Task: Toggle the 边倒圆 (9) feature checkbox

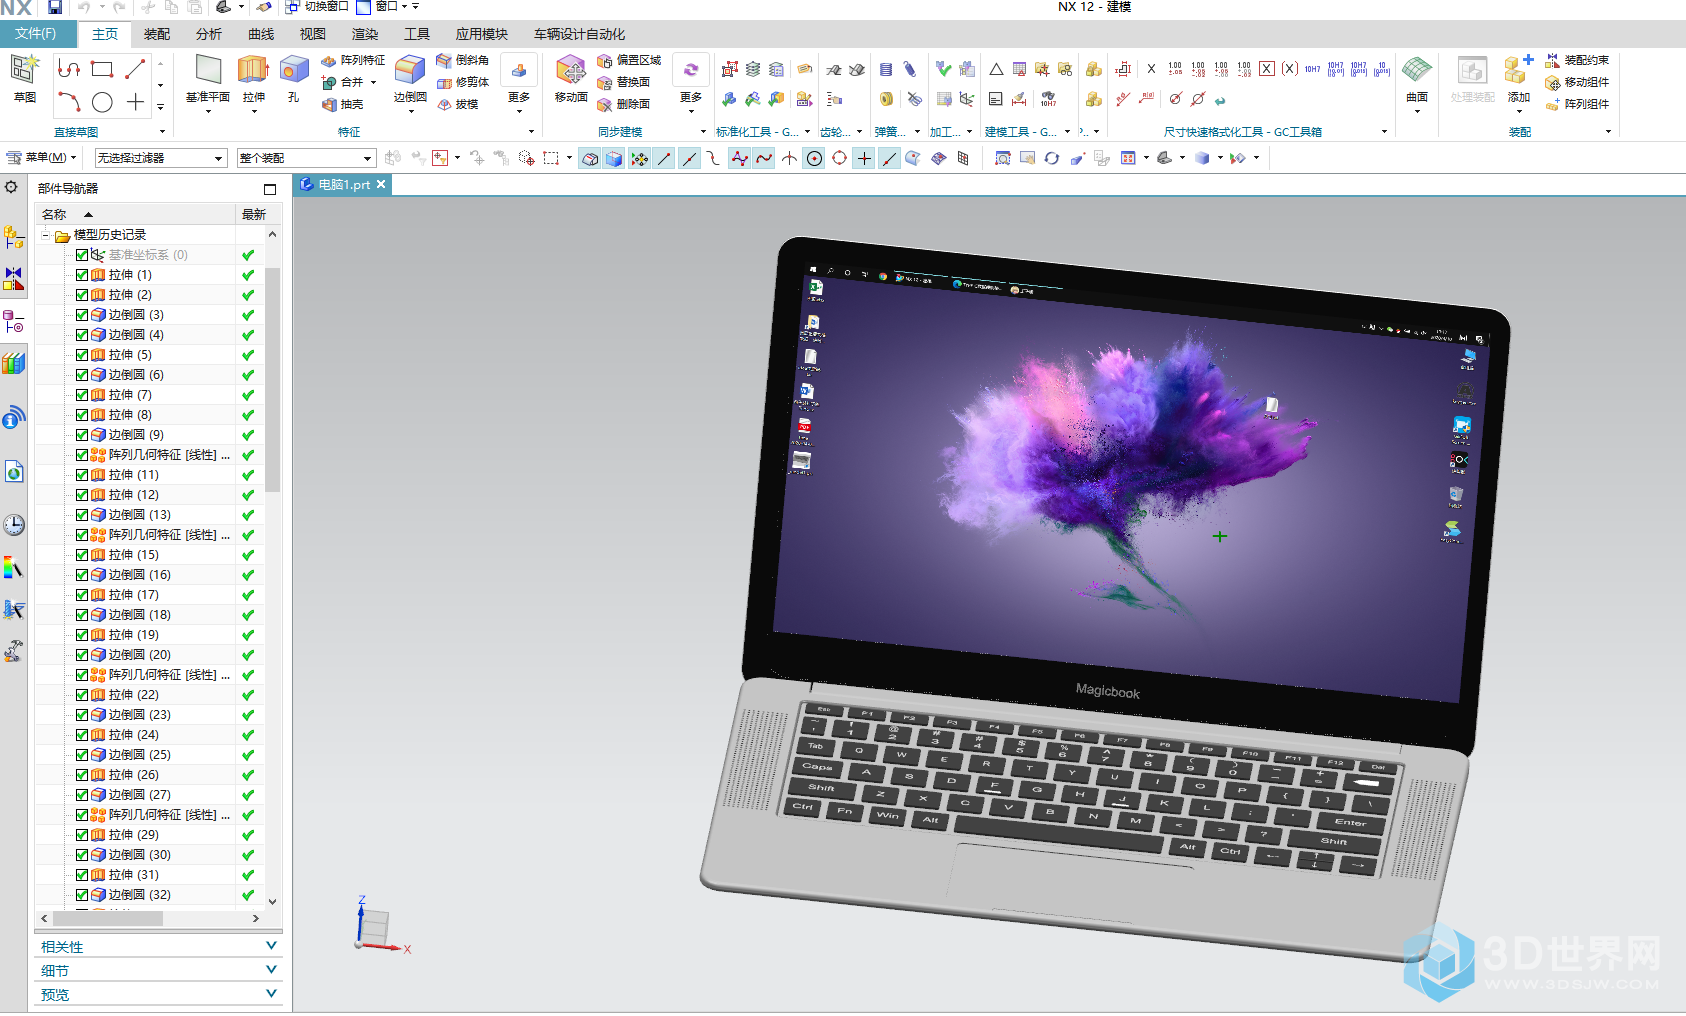Action: pyautogui.click(x=82, y=435)
